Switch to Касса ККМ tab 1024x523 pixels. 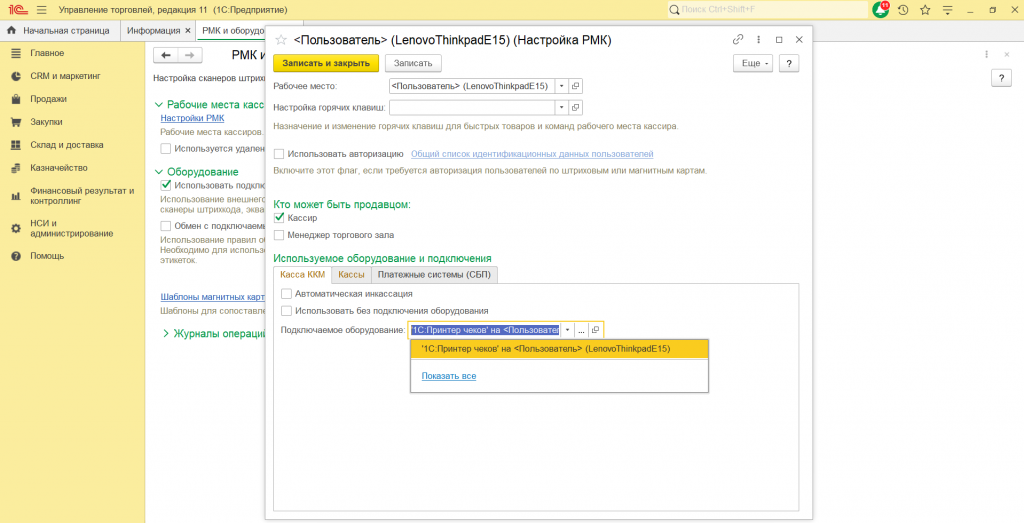point(303,275)
